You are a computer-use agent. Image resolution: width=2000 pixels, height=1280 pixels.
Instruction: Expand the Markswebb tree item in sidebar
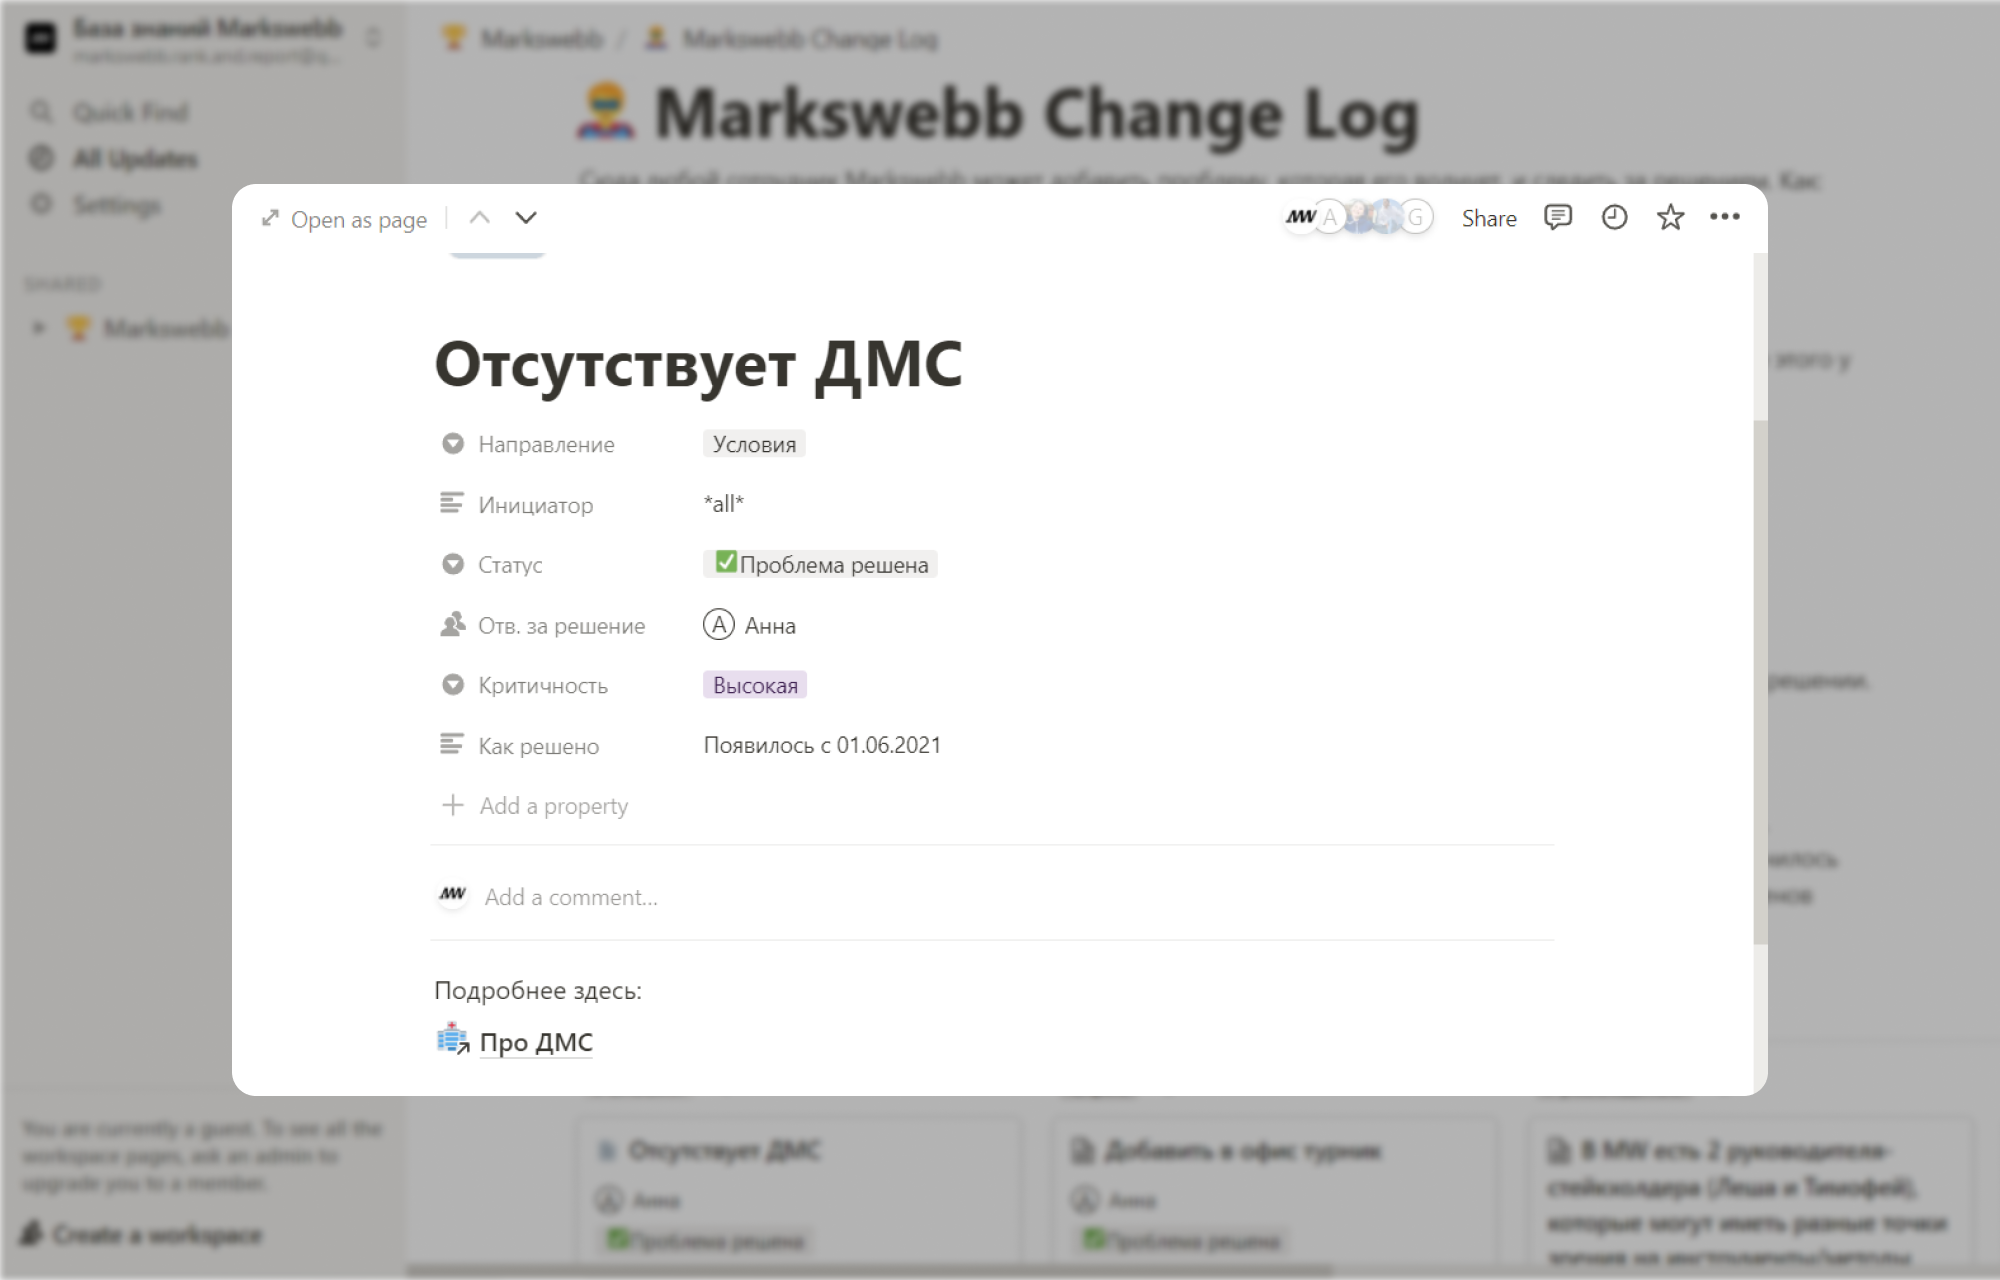(38, 328)
